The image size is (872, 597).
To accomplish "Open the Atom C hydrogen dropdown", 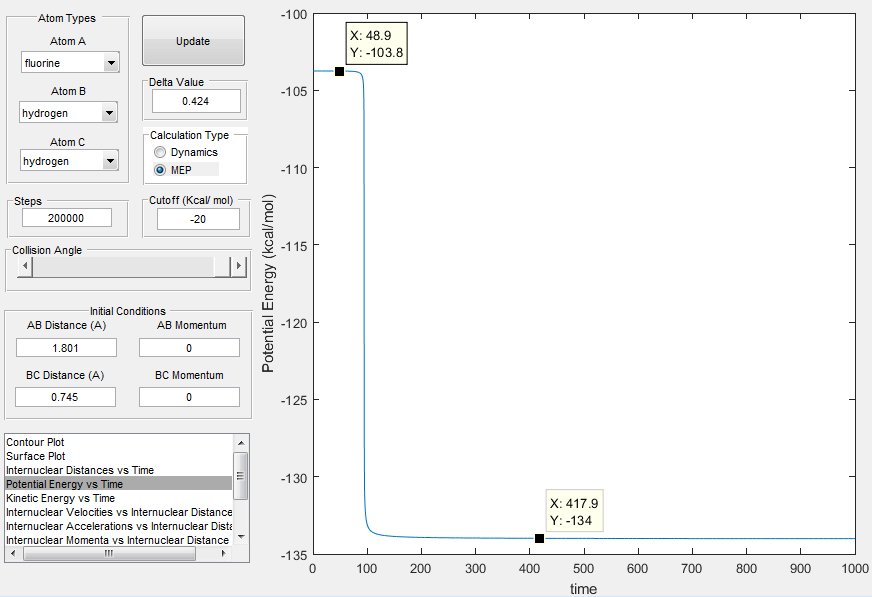I will [69, 161].
